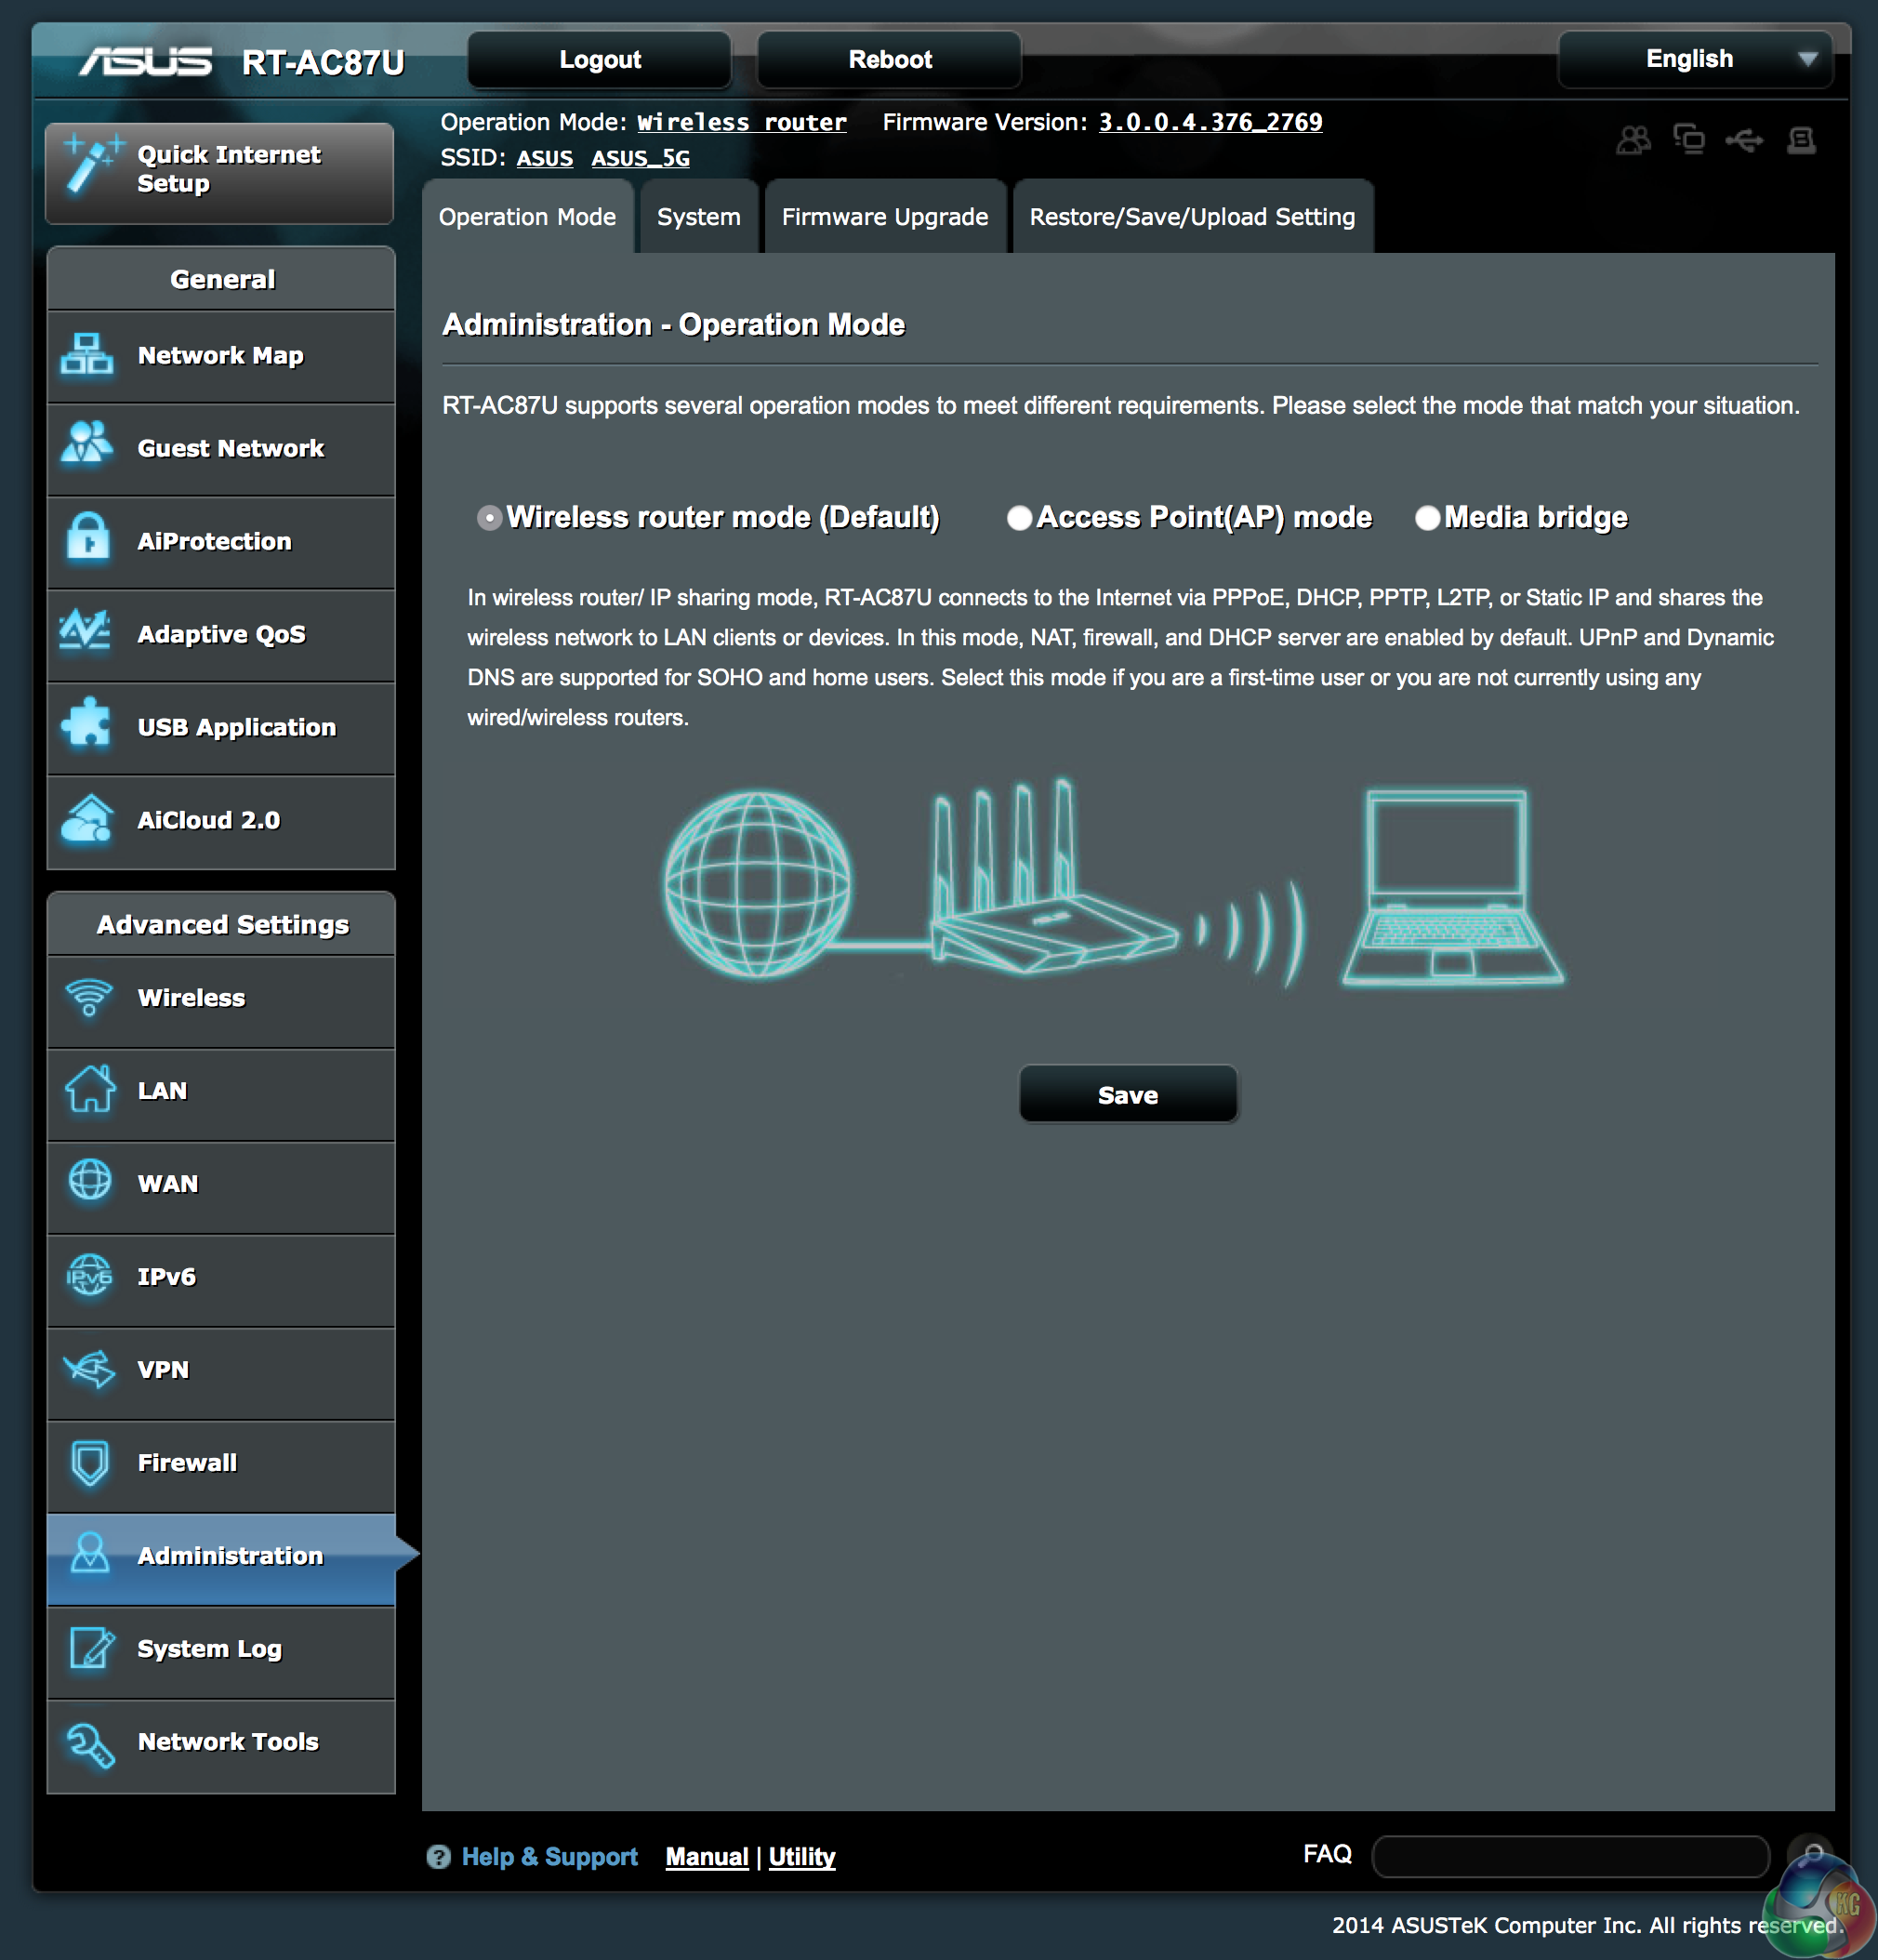Open the IPv6 globe icon
The image size is (1878, 1960).
pyautogui.click(x=88, y=1277)
